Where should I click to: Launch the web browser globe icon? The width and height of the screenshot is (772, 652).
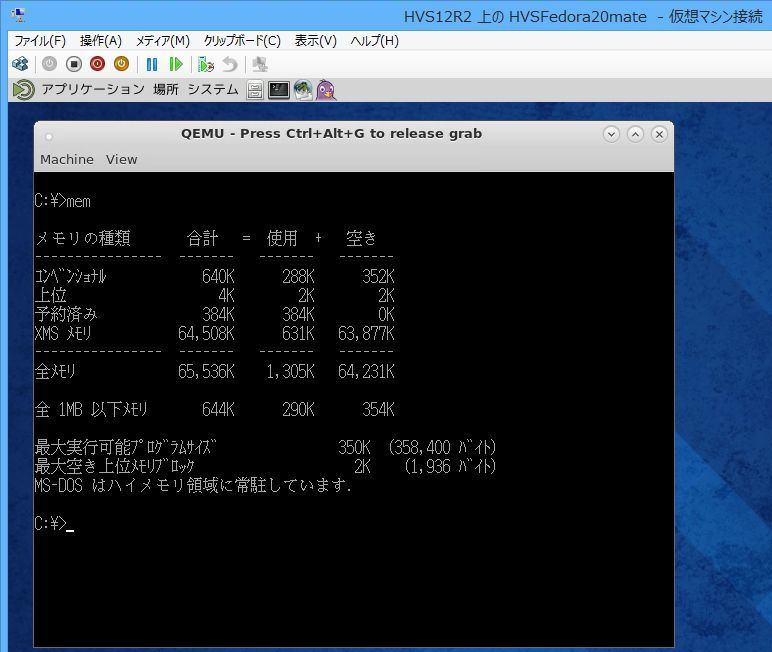pyautogui.click(x=303, y=90)
